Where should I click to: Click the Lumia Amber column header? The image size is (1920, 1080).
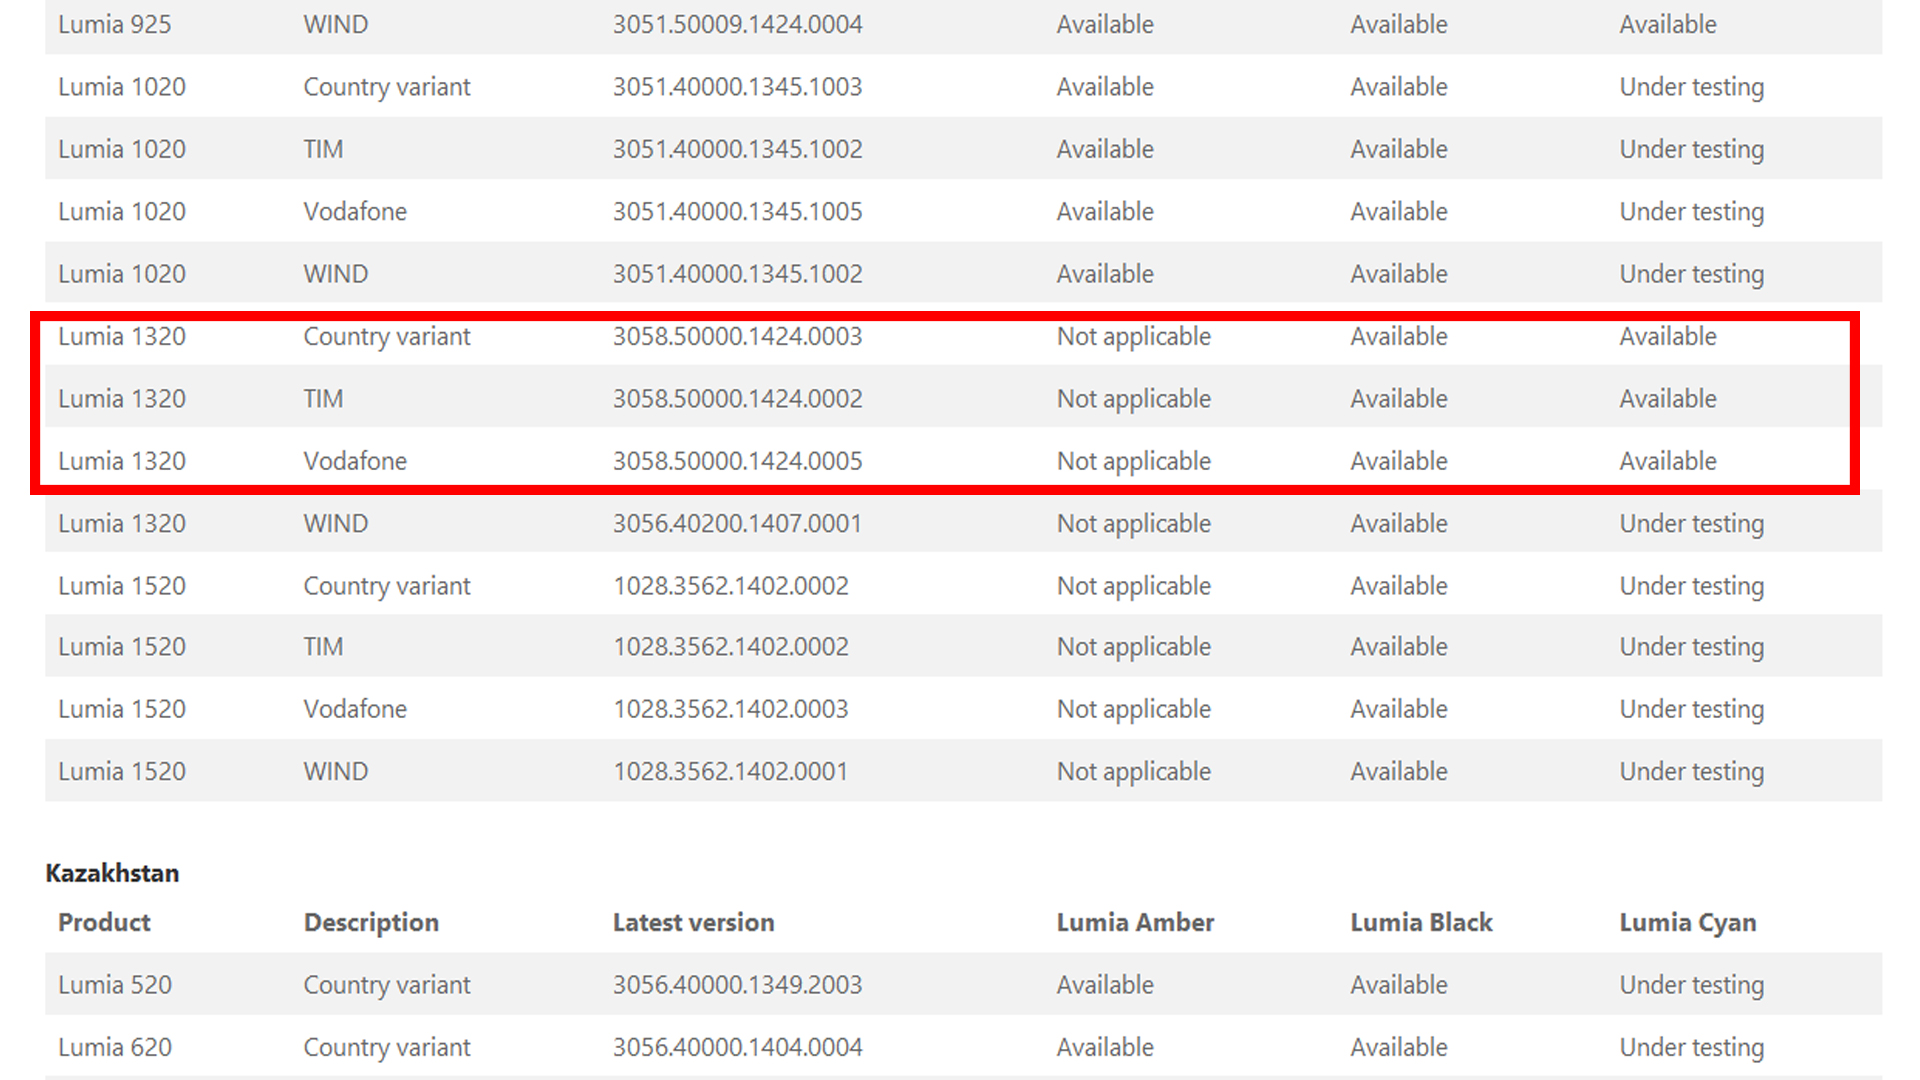1135,922
